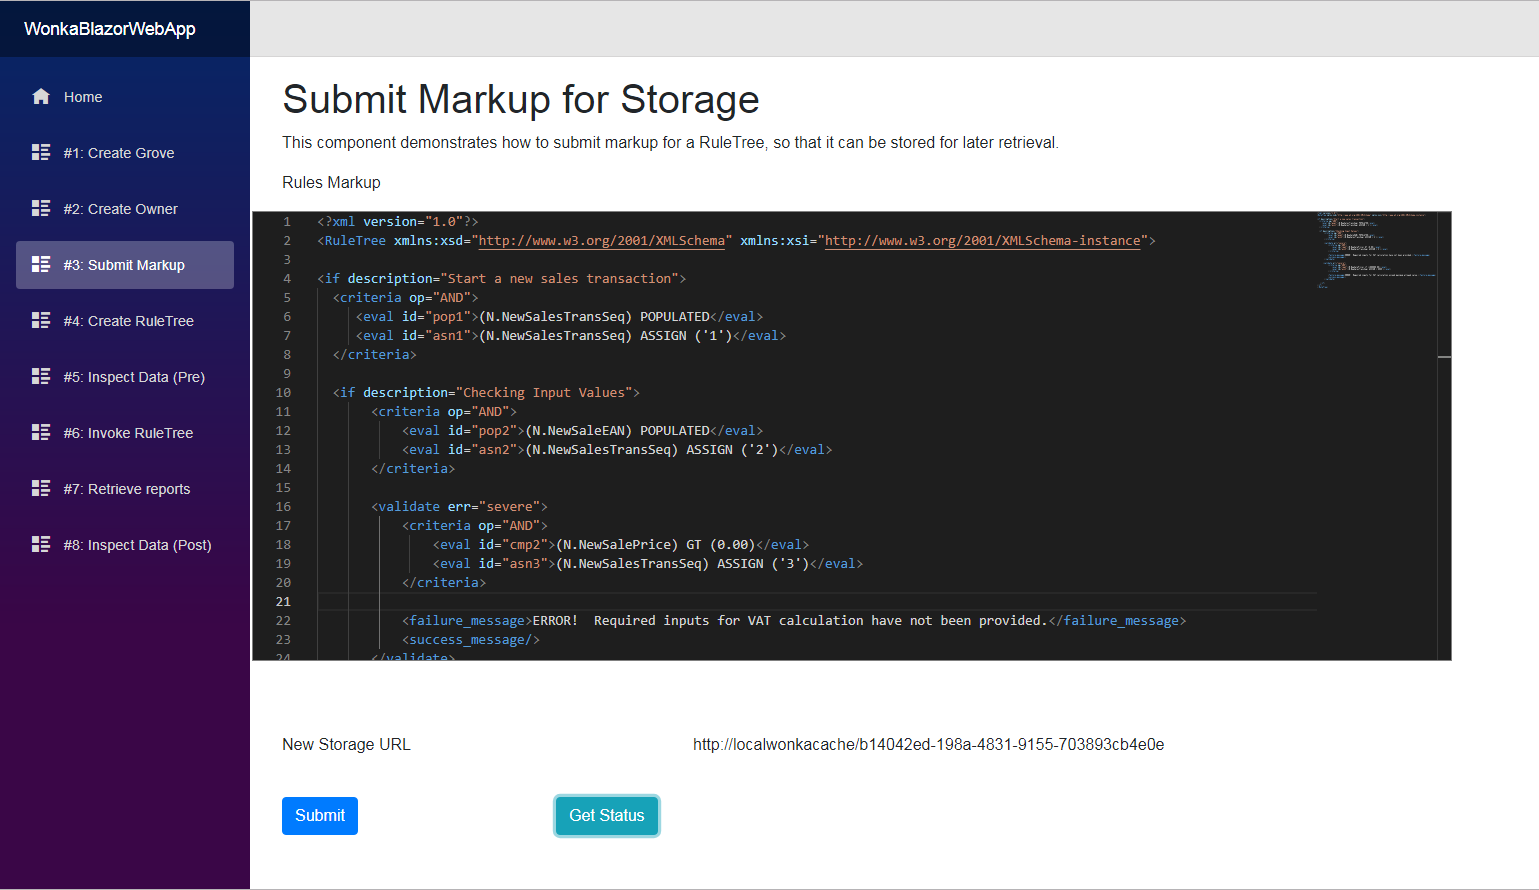Click the list icon beside #7: Retrieve reports
The height and width of the screenshot is (890, 1539).
[41, 489]
